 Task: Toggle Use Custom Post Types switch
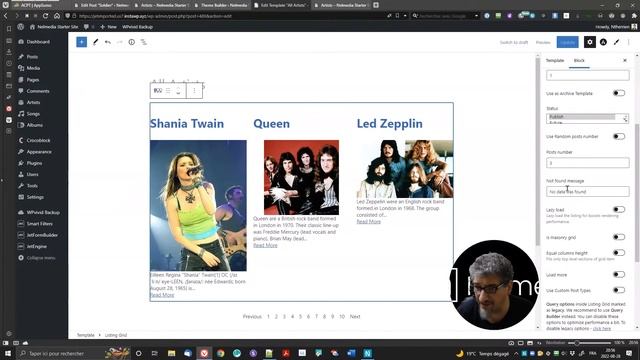[619, 290]
